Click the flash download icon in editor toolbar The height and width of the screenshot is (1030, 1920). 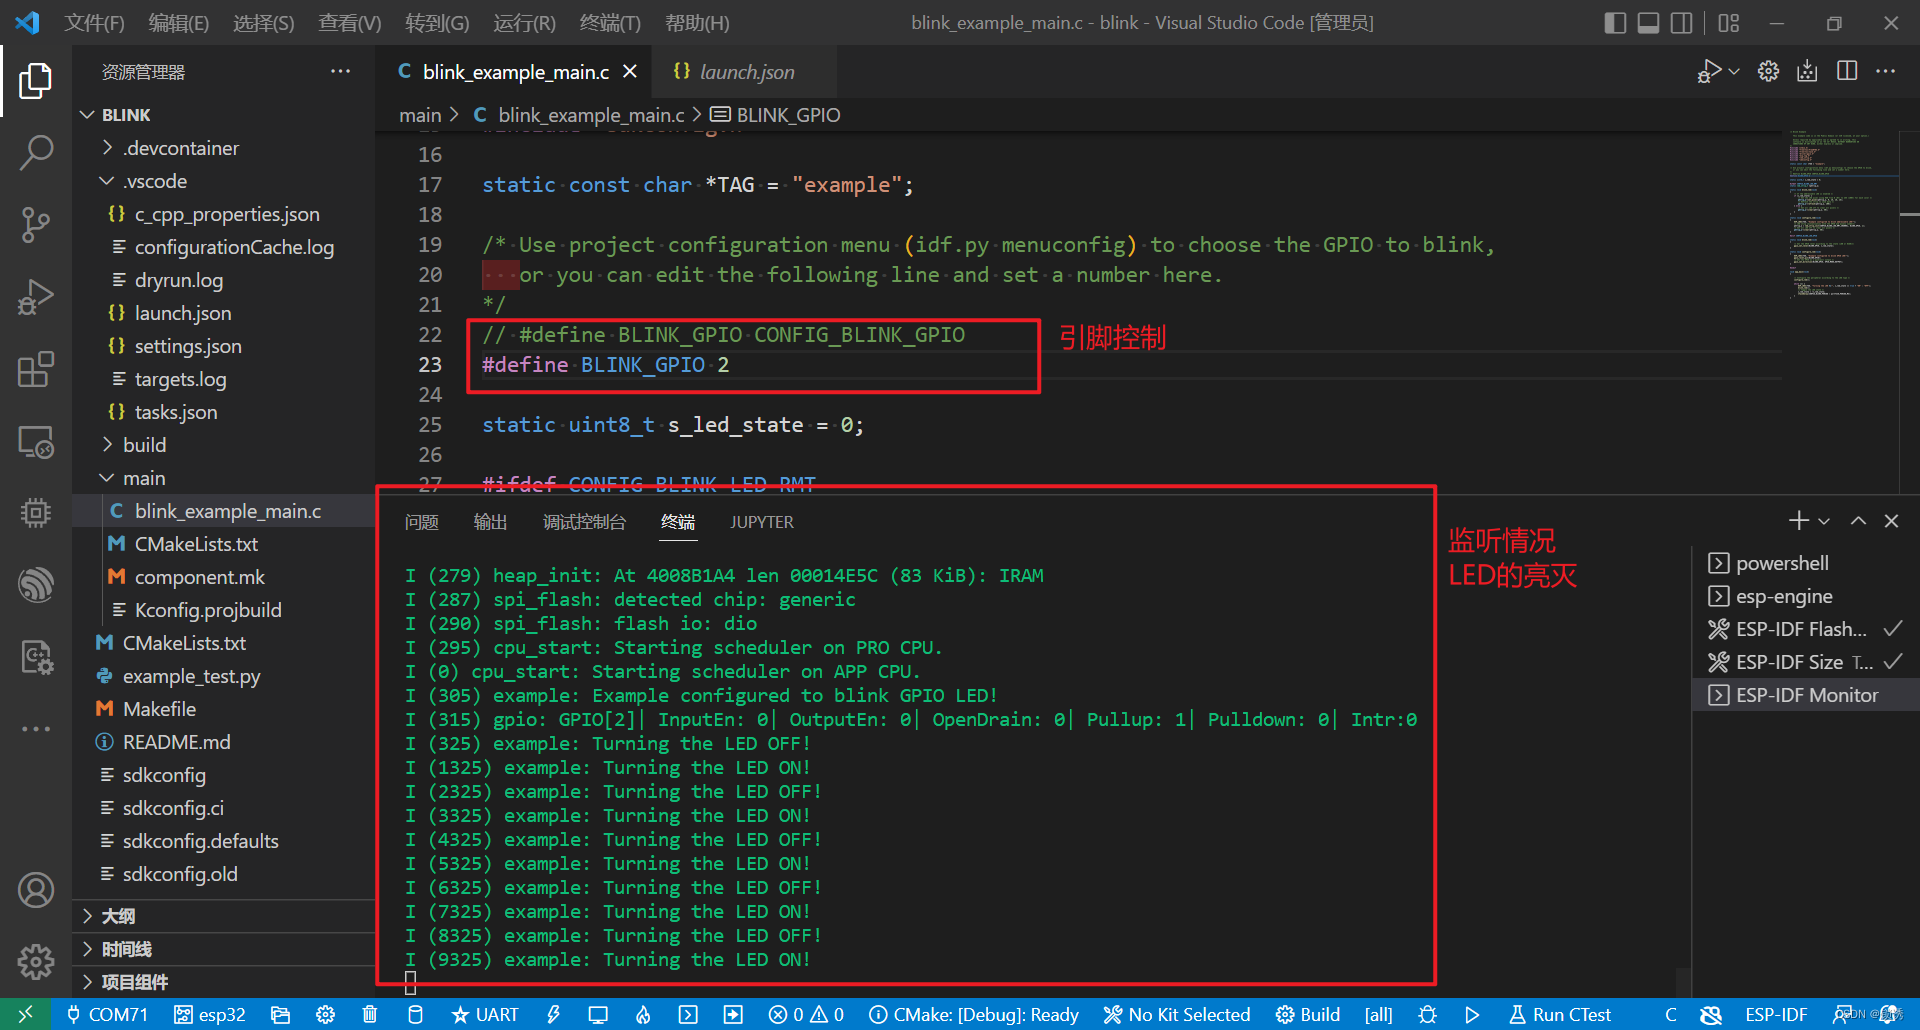[x=1807, y=71]
